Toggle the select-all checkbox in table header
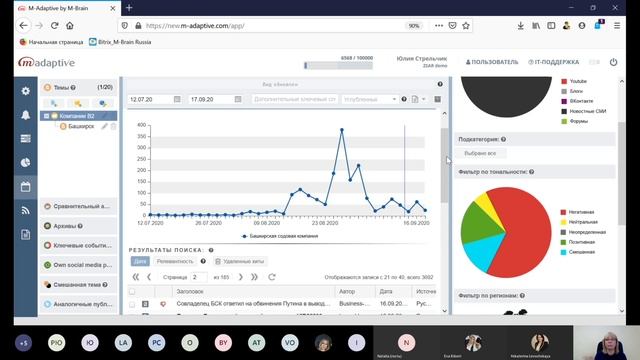This screenshot has height=360, width=640. [132, 291]
